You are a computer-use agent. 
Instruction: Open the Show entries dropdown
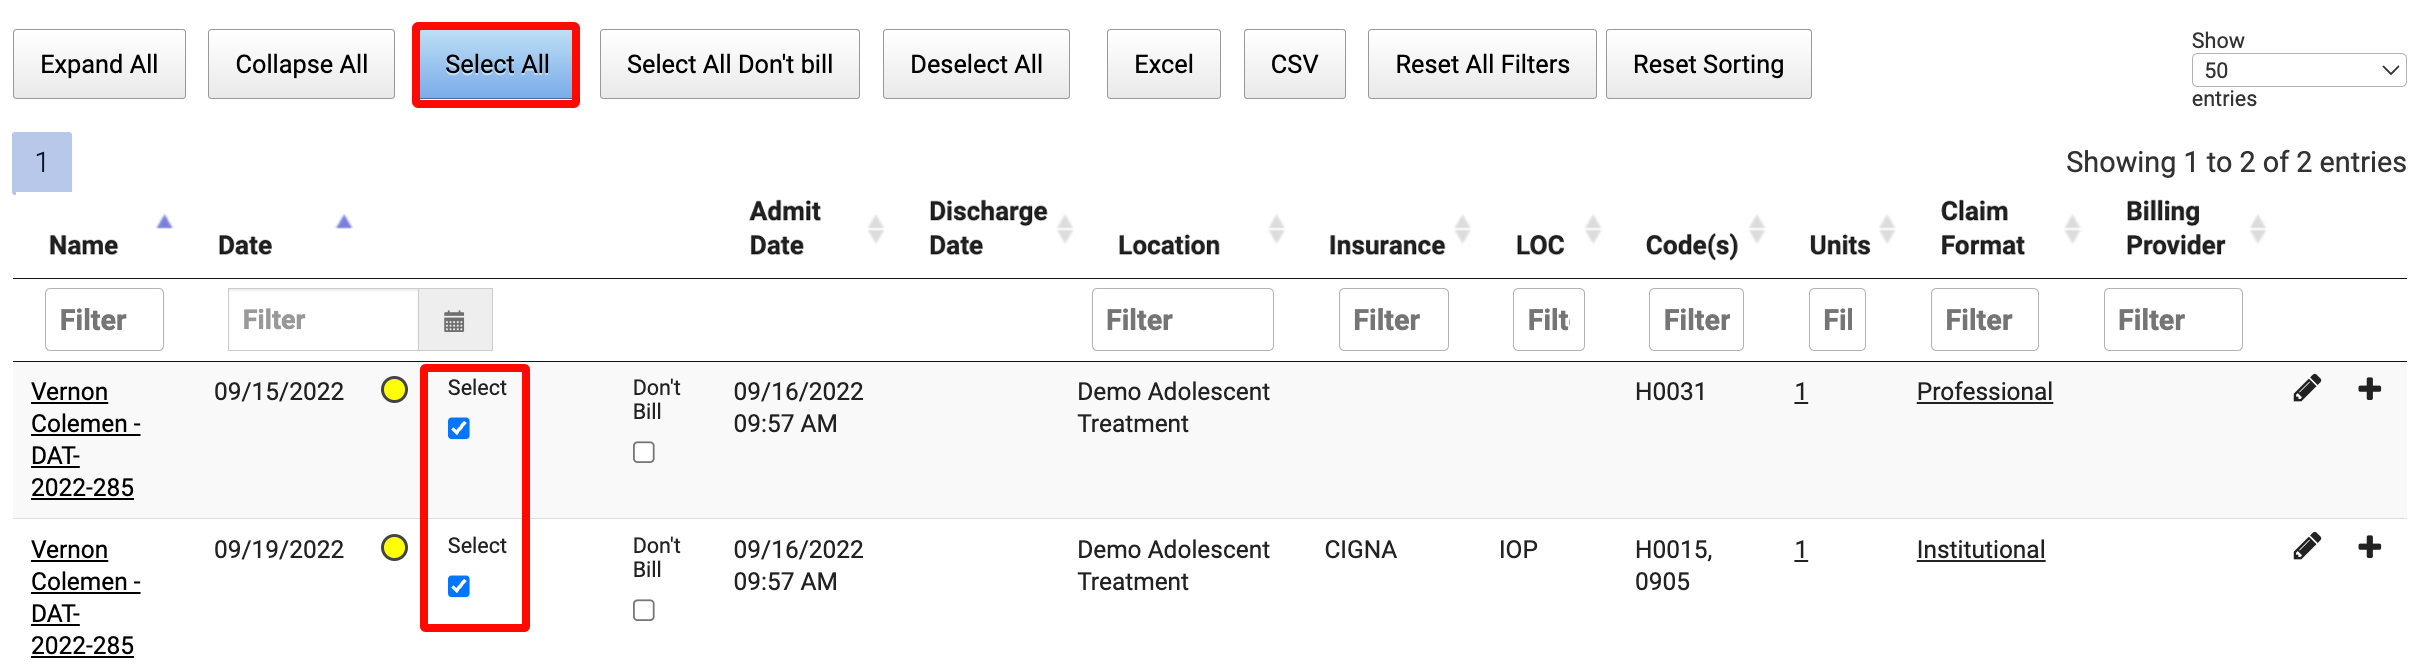(x=2298, y=70)
